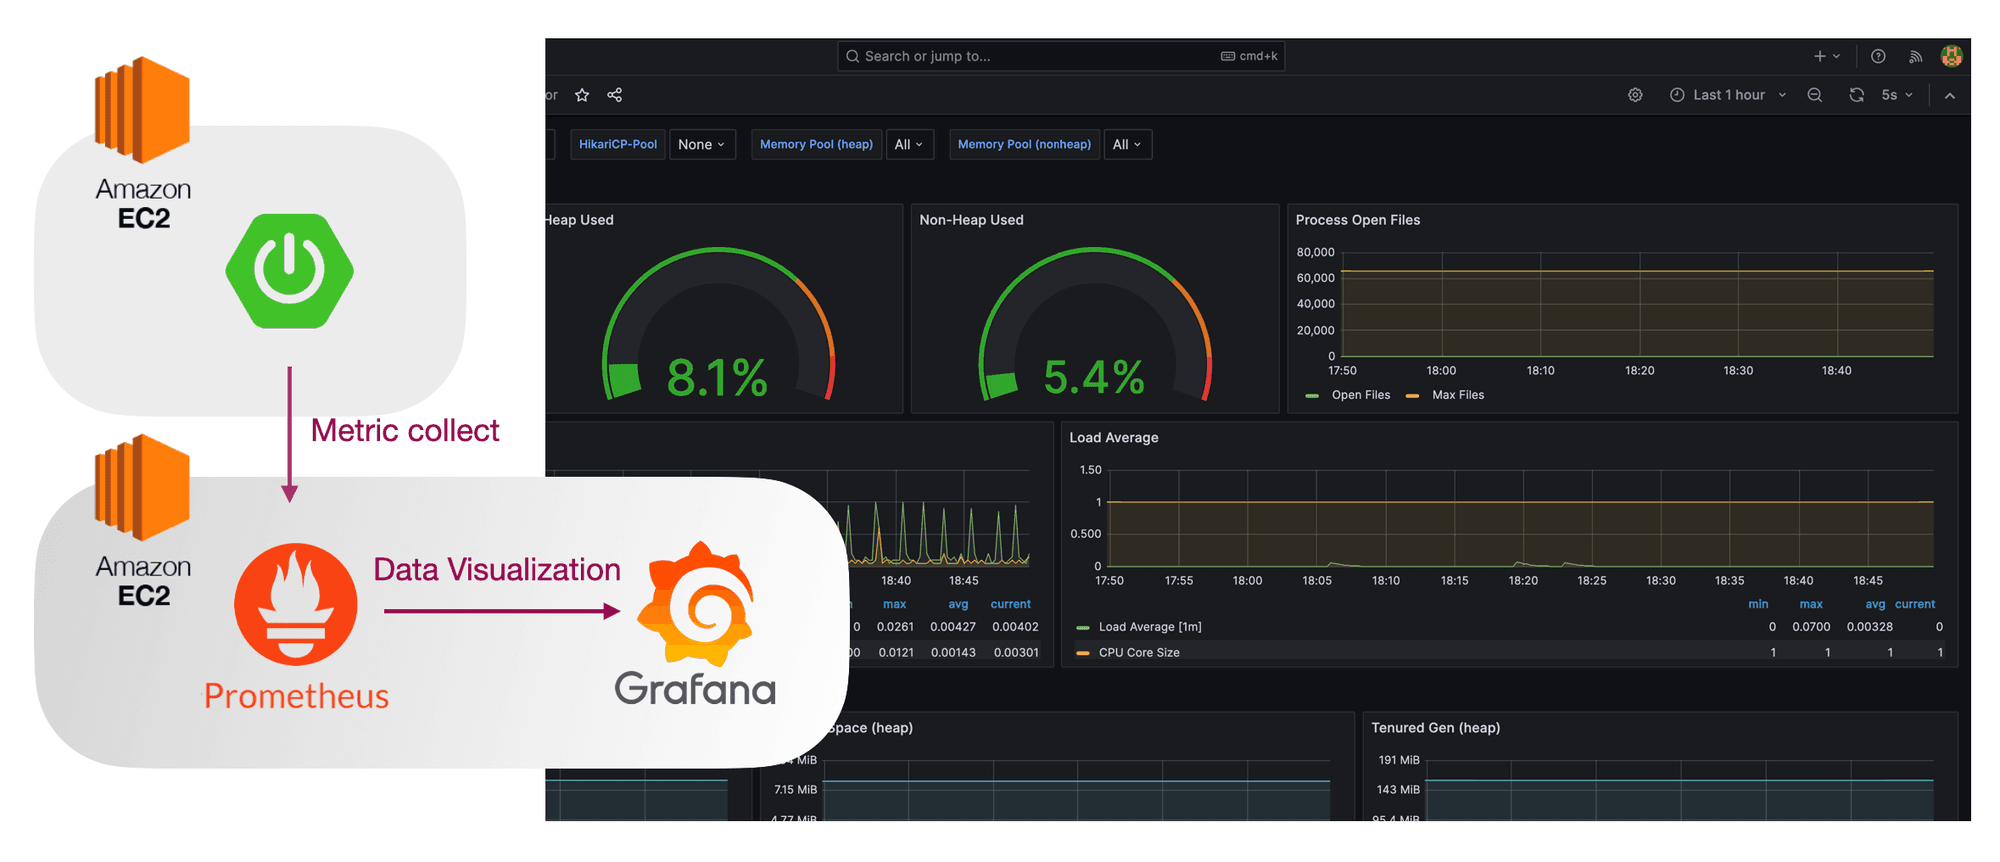Toggle the 'Load Average [1m]' legend series
Viewport: 2000px width, 862px height.
click(x=1149, y=627)
